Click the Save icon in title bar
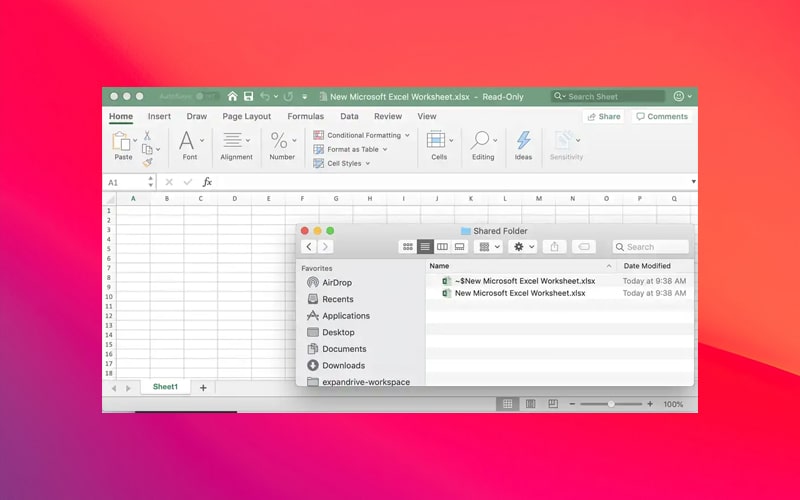800x500 pixels. tap(248, 97)
